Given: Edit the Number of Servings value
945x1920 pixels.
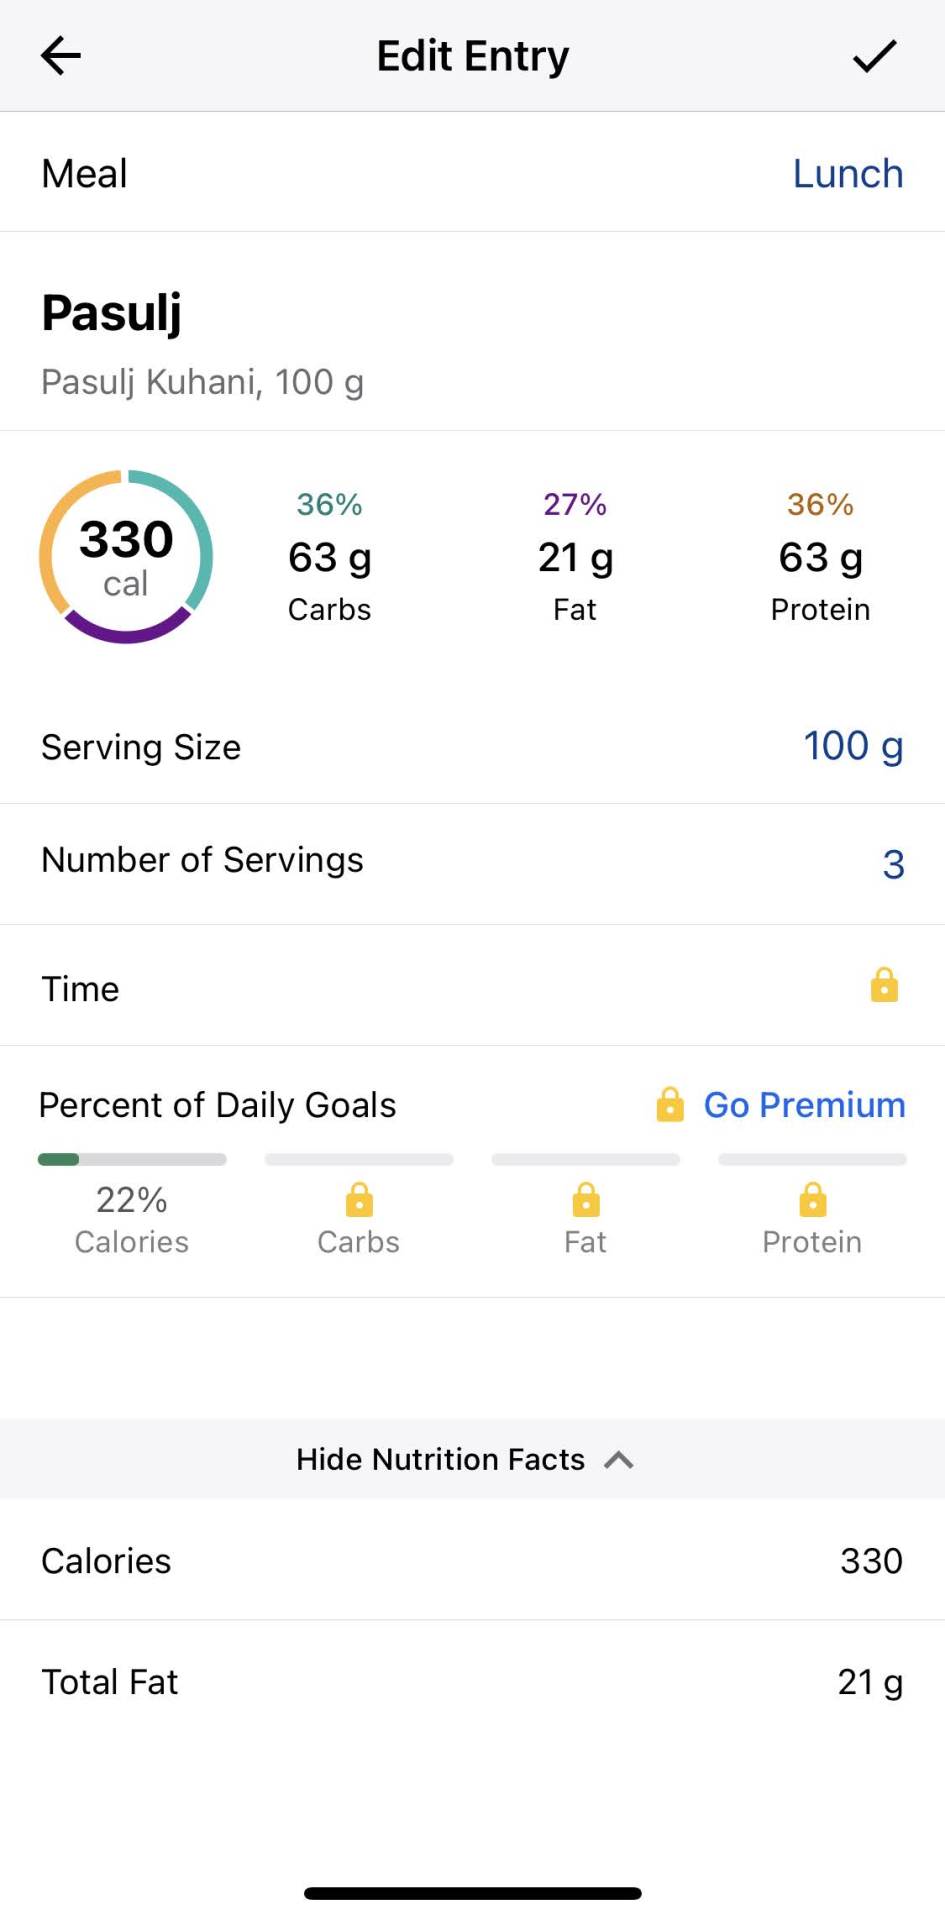Looking at the screenshot, I should pos(893,864).
